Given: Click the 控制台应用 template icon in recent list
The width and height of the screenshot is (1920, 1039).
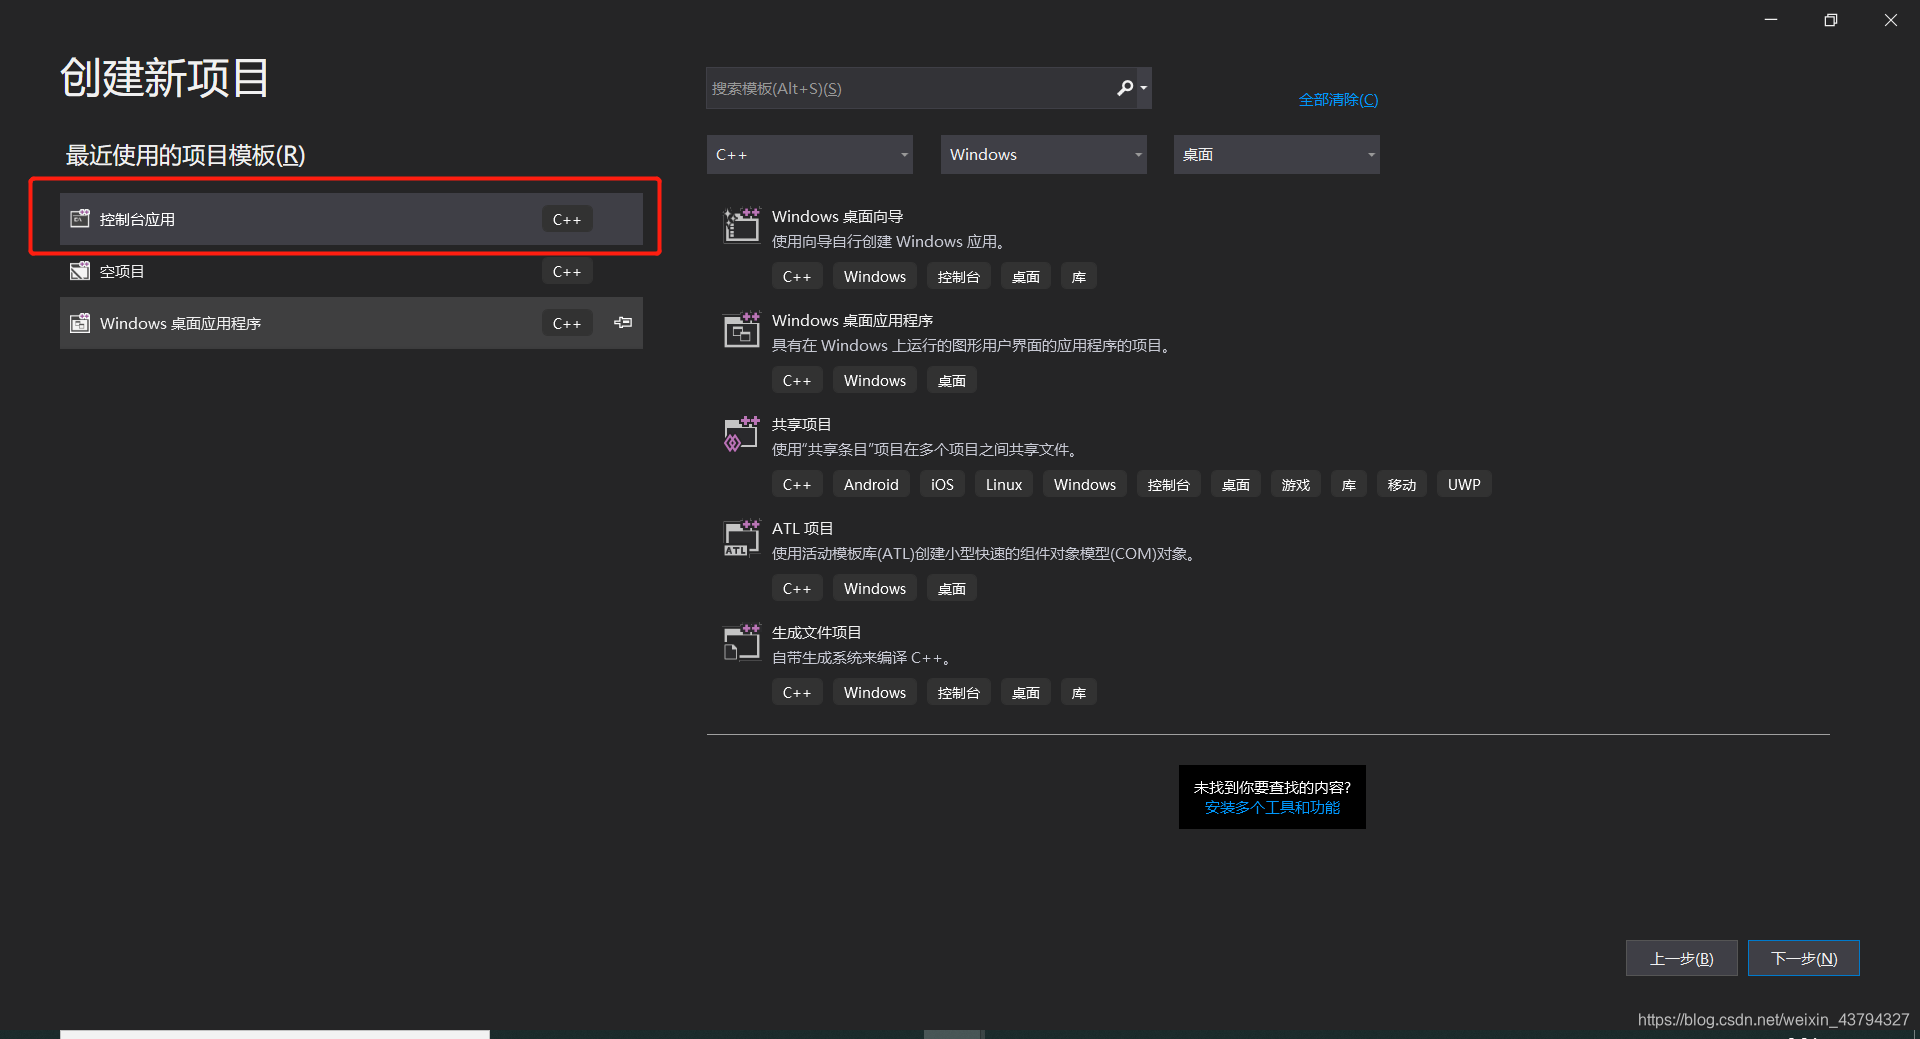Looking at the screenshot, I should pyautogui.click(x=80, y=218).
